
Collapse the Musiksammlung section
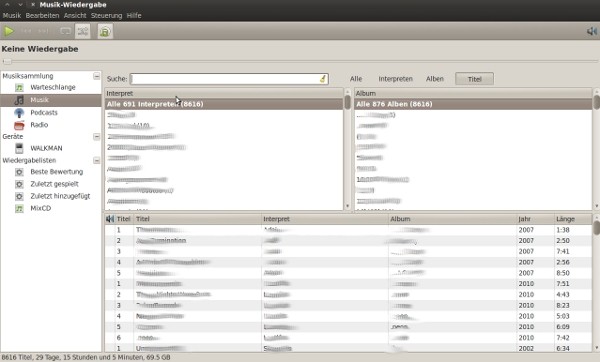tap(96, 76)
